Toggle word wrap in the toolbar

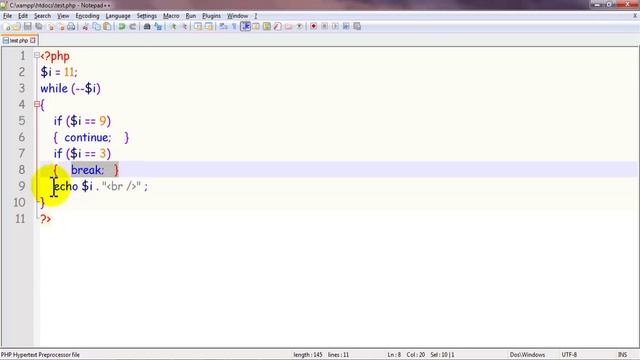click(x=223, y=27)
